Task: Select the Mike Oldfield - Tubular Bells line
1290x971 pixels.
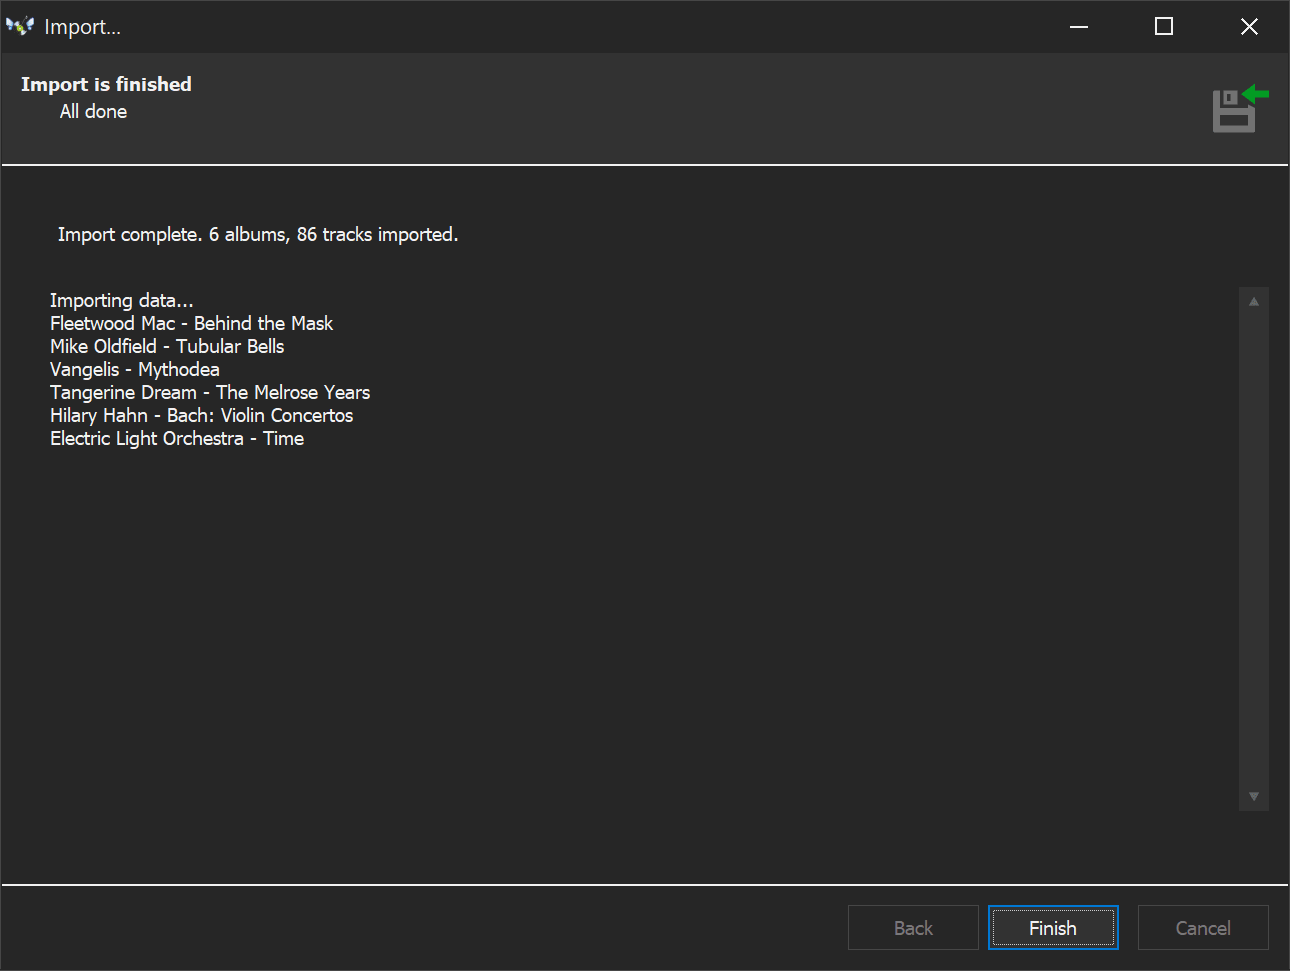Action: 167,346
